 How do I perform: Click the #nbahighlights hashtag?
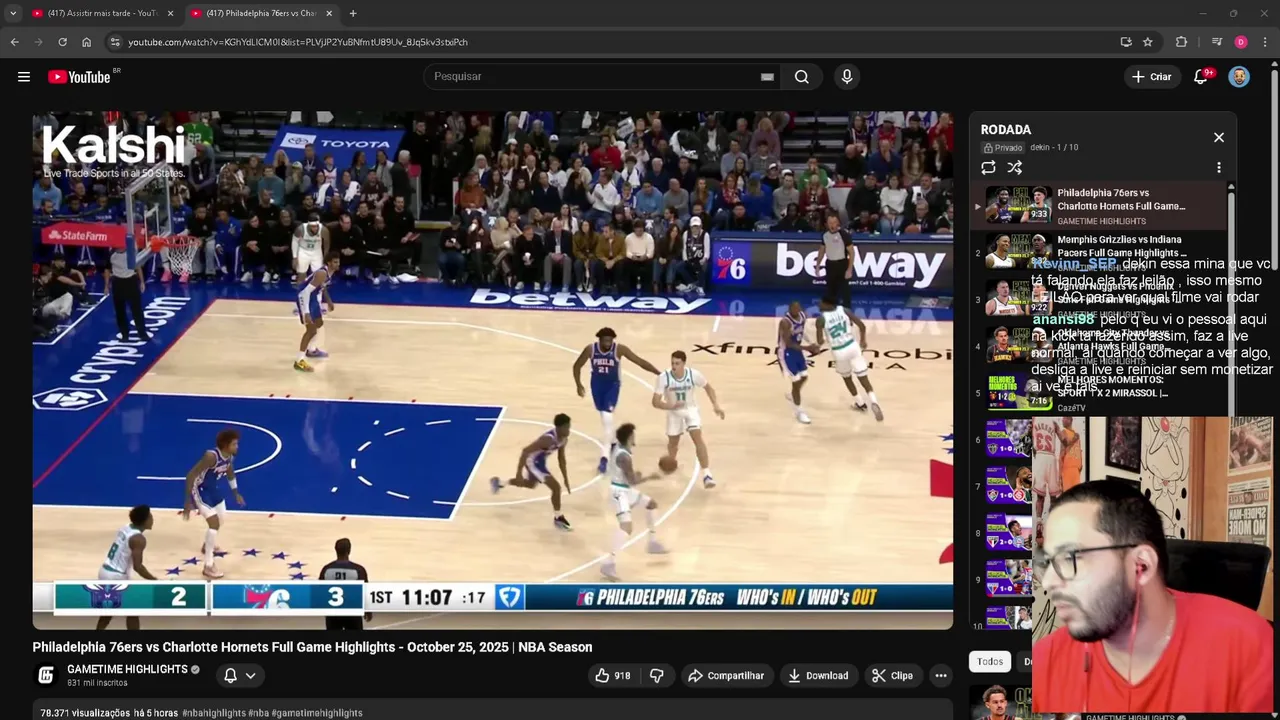[x=214, y=713]
